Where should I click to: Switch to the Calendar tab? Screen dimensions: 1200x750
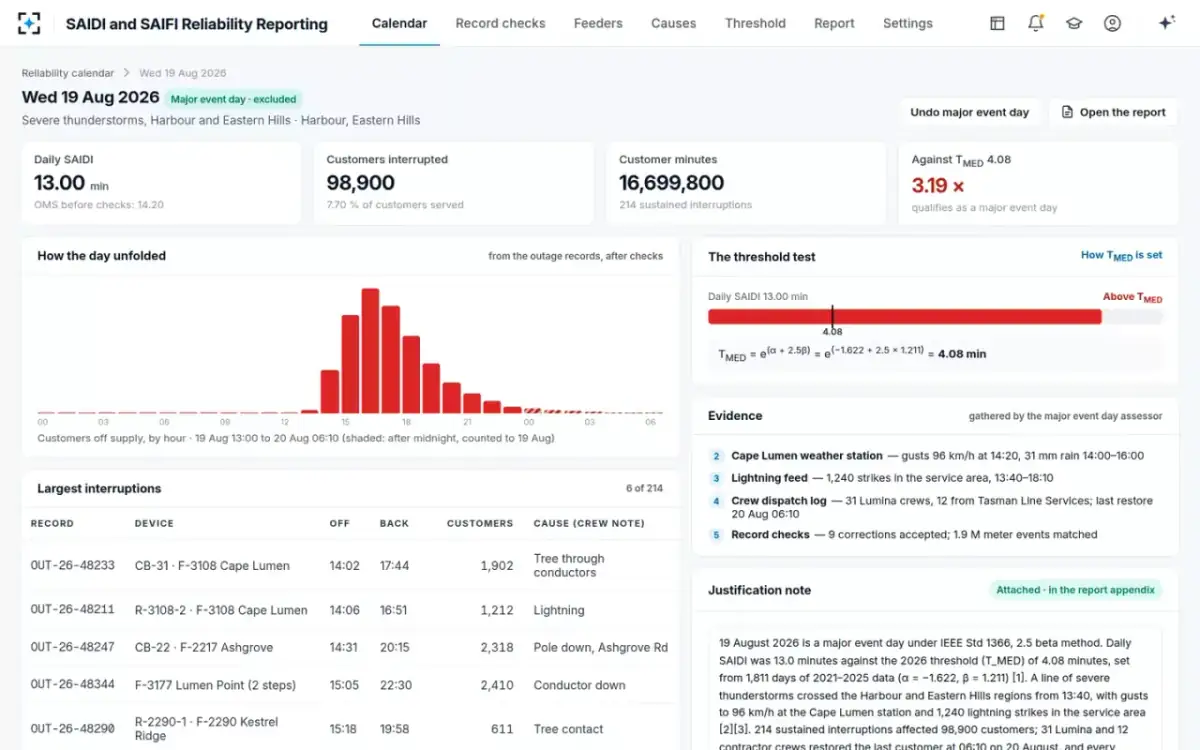[x=399, y=23]
